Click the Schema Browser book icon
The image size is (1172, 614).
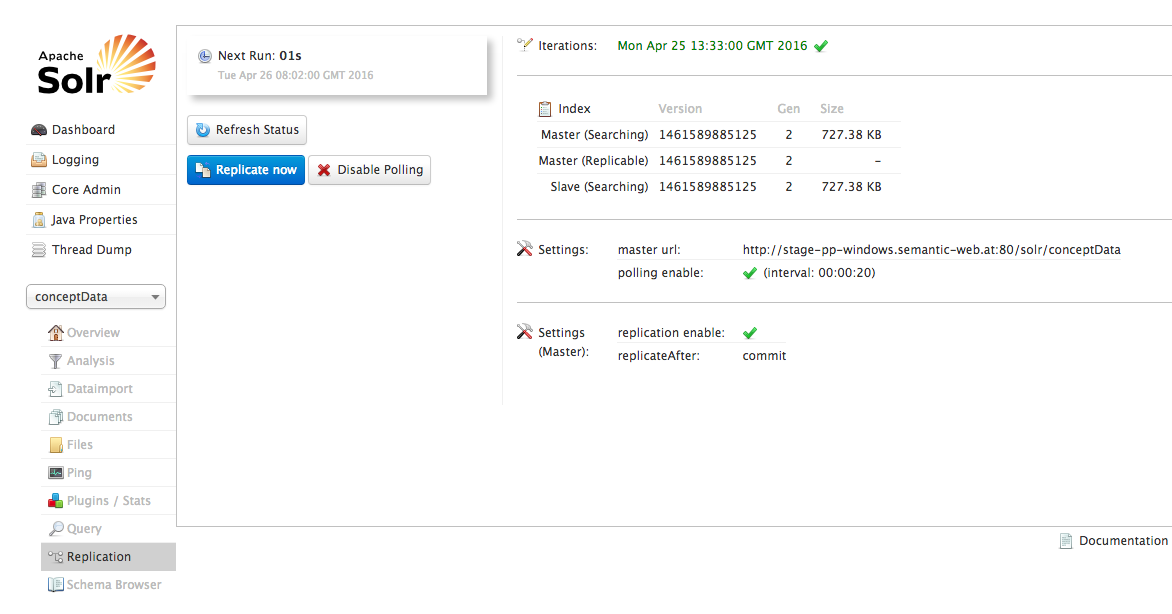[x=56, y=585]
